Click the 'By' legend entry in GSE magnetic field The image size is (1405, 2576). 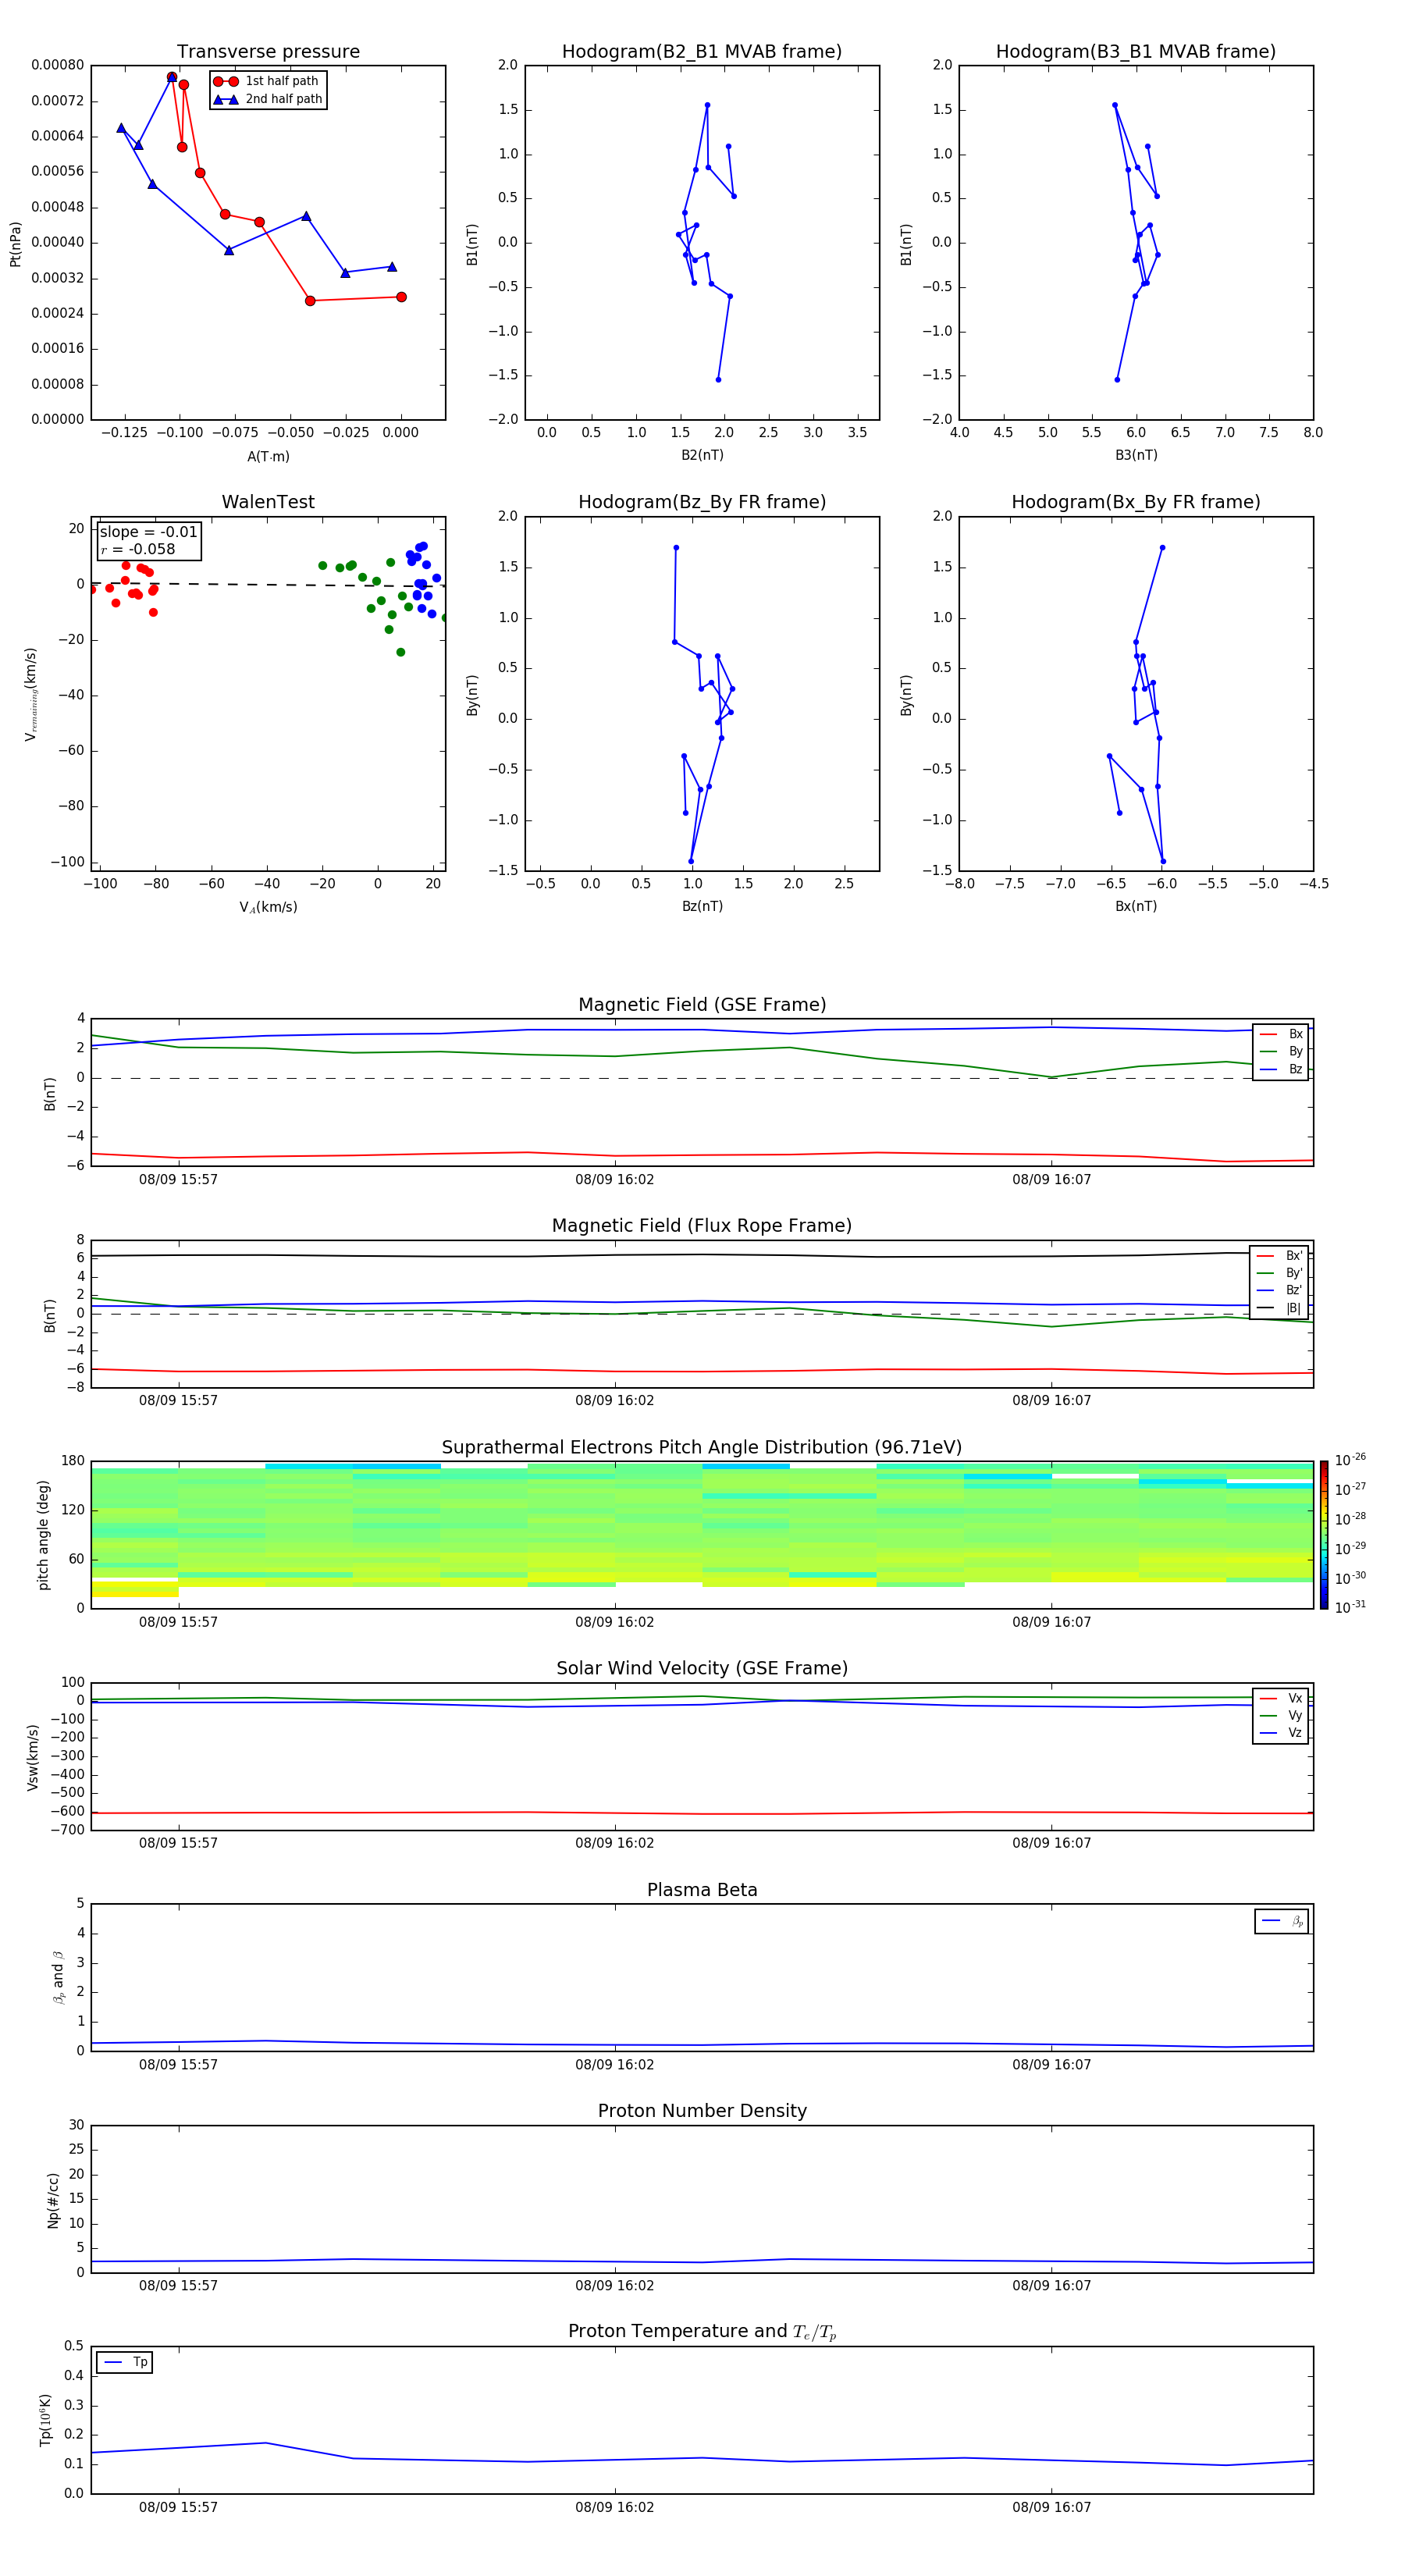tap(1282, 1051)
